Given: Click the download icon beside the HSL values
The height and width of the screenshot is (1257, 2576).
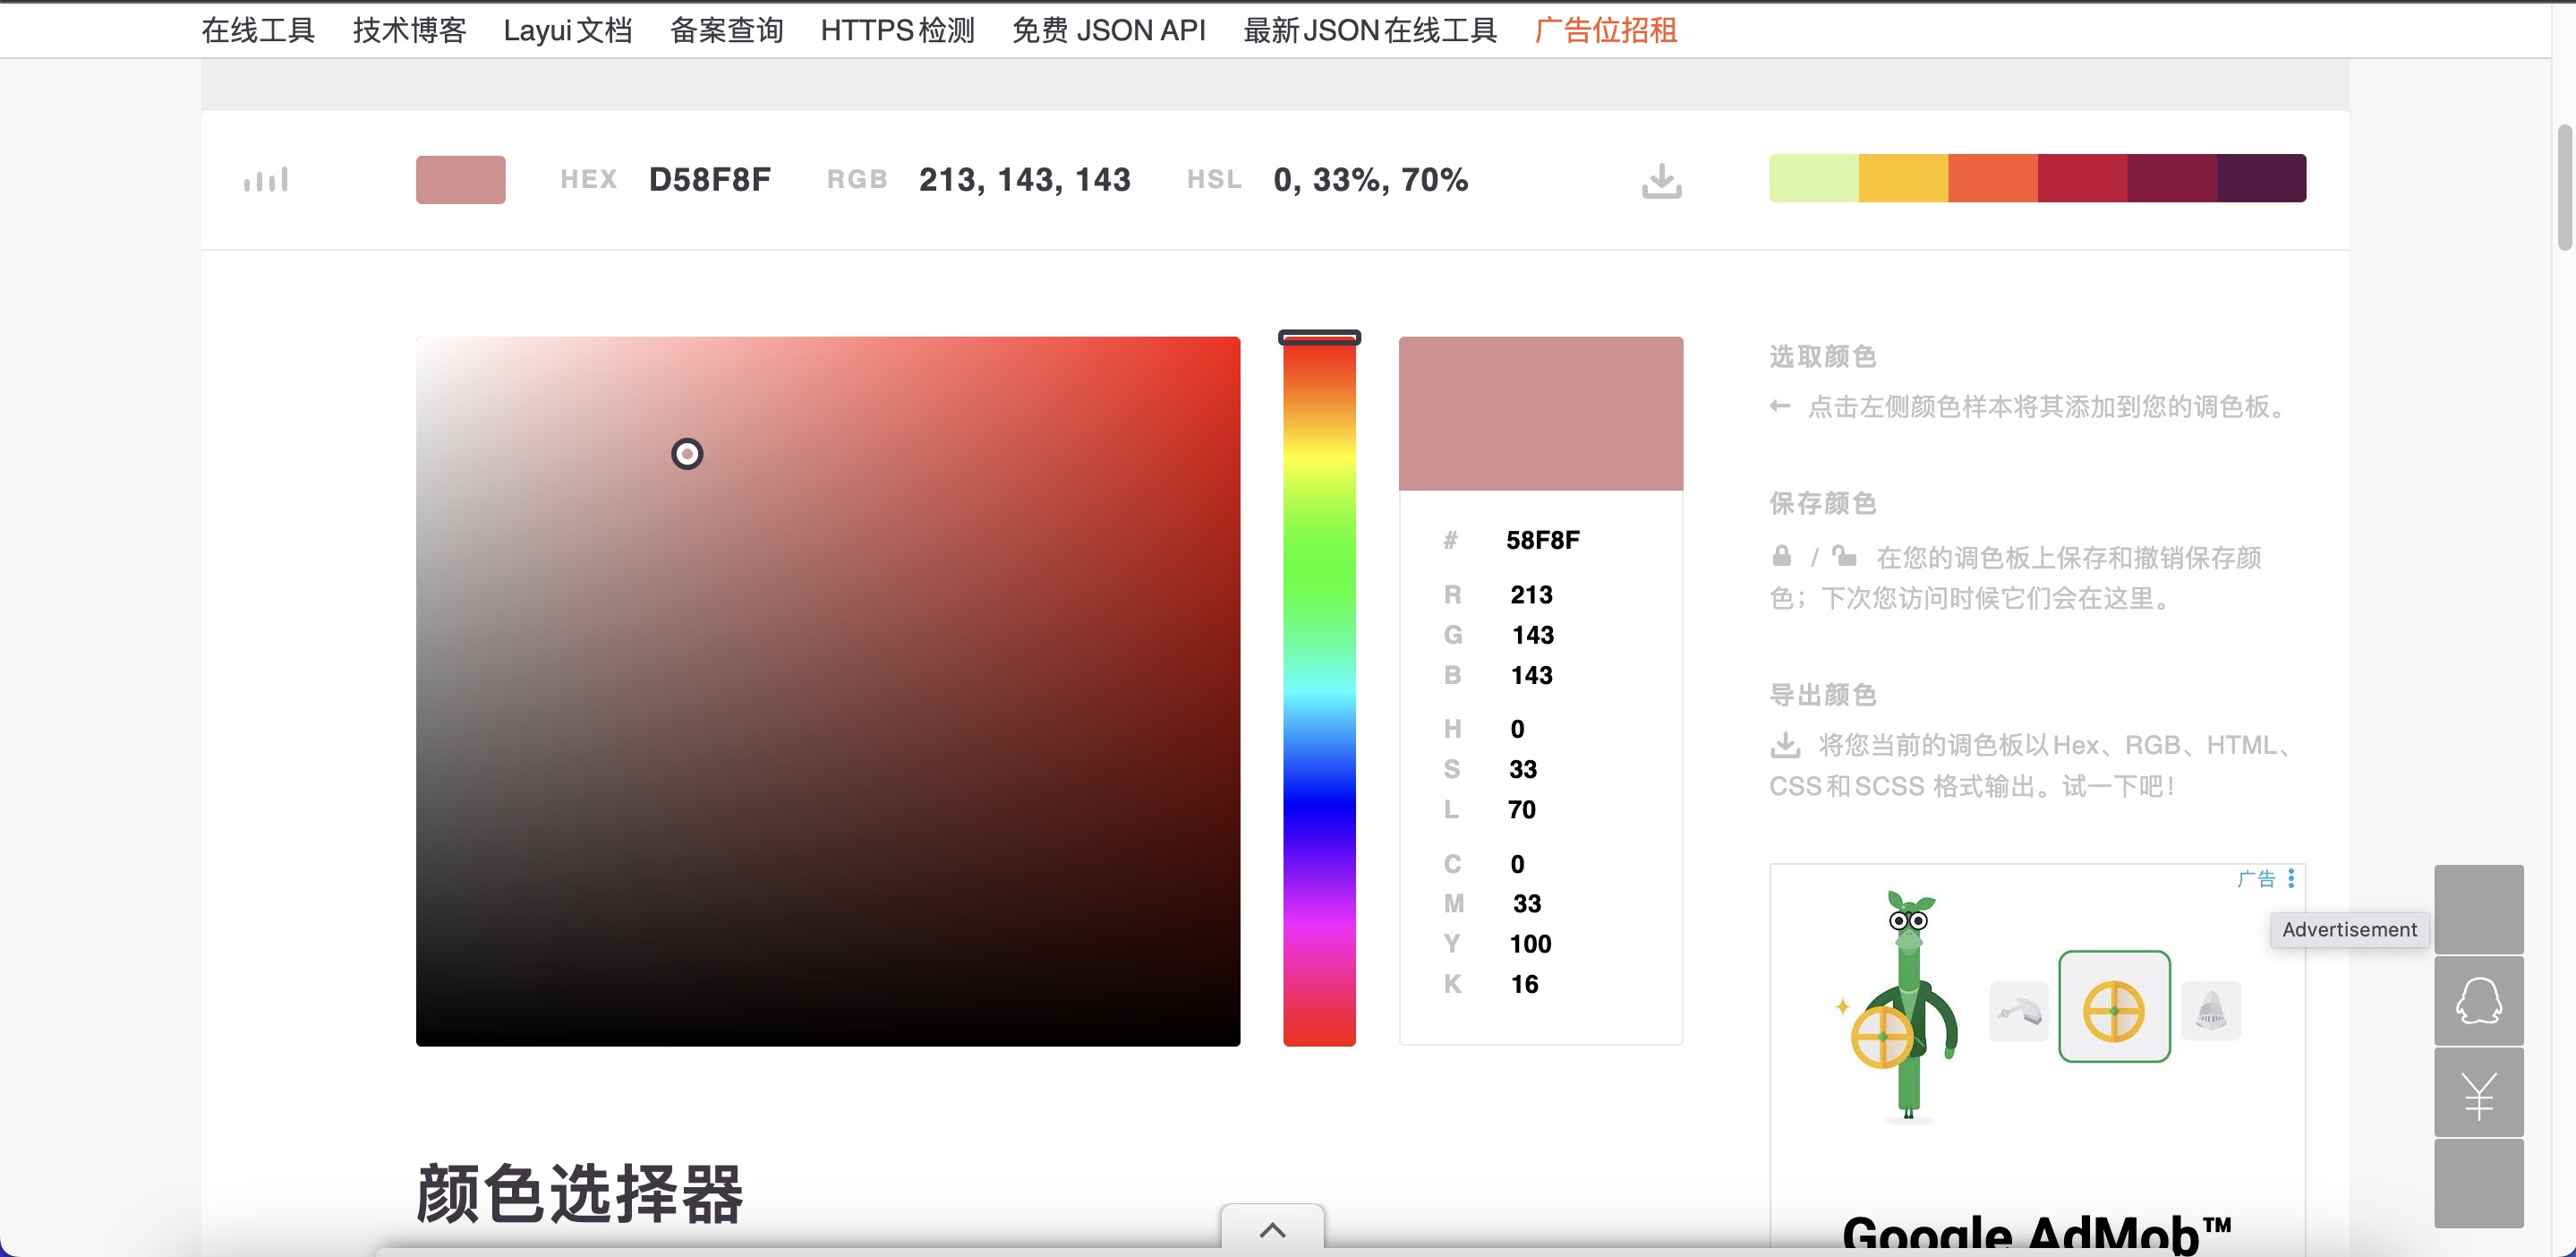Looking at the screenshot, I should [1661, 181].
